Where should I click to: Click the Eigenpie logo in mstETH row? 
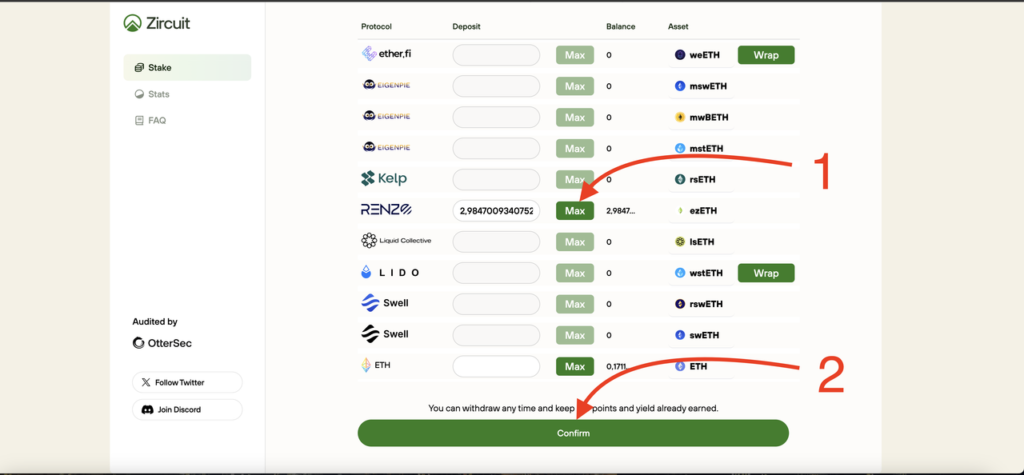coord(386,148)
